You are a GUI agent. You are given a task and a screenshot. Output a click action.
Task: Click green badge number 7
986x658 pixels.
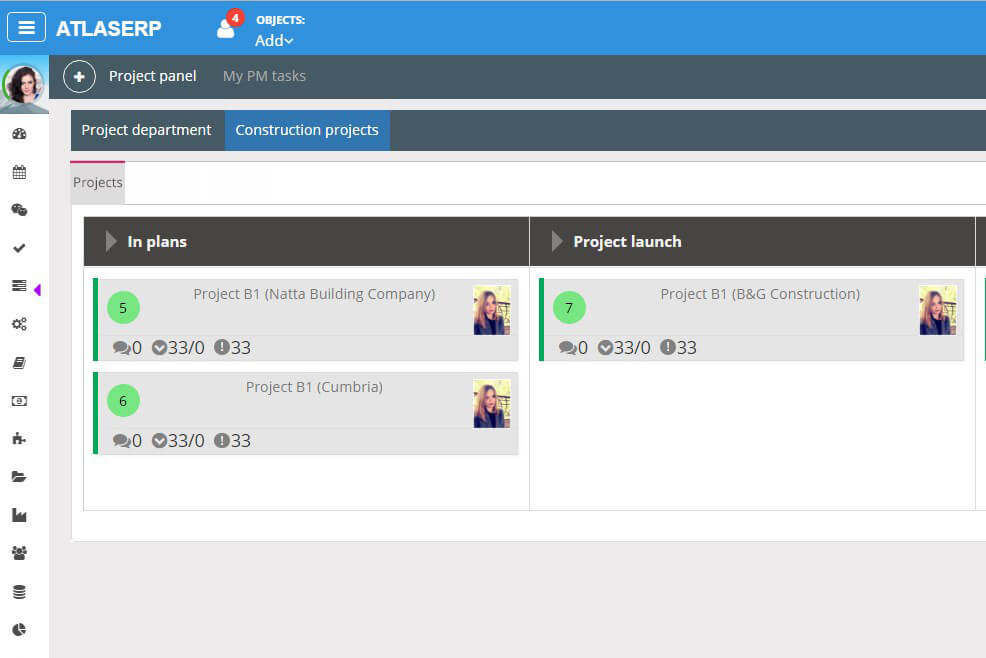pyautogui.click(x=569, y=308)
